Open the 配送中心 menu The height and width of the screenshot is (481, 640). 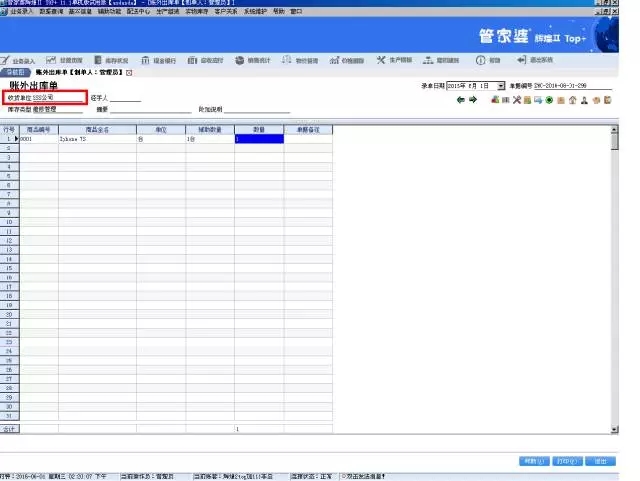click(x=138, y=11)
